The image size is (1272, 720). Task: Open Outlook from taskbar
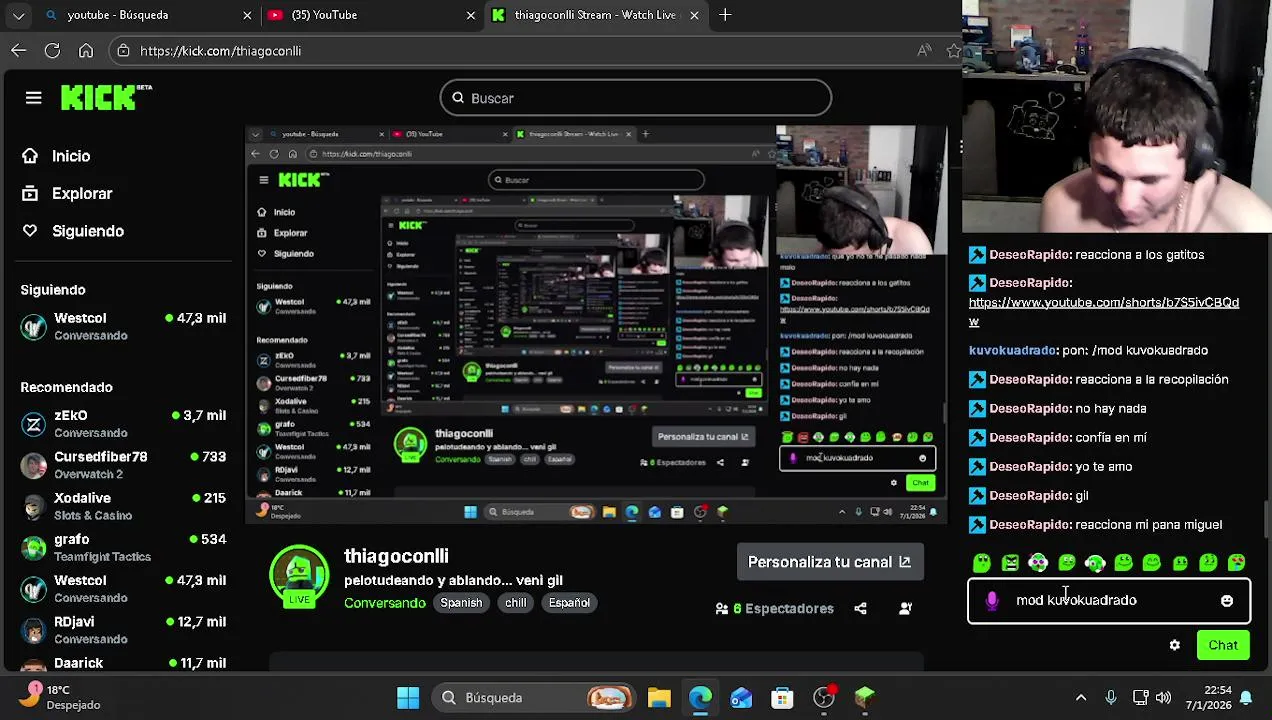[x=741, y=697]
